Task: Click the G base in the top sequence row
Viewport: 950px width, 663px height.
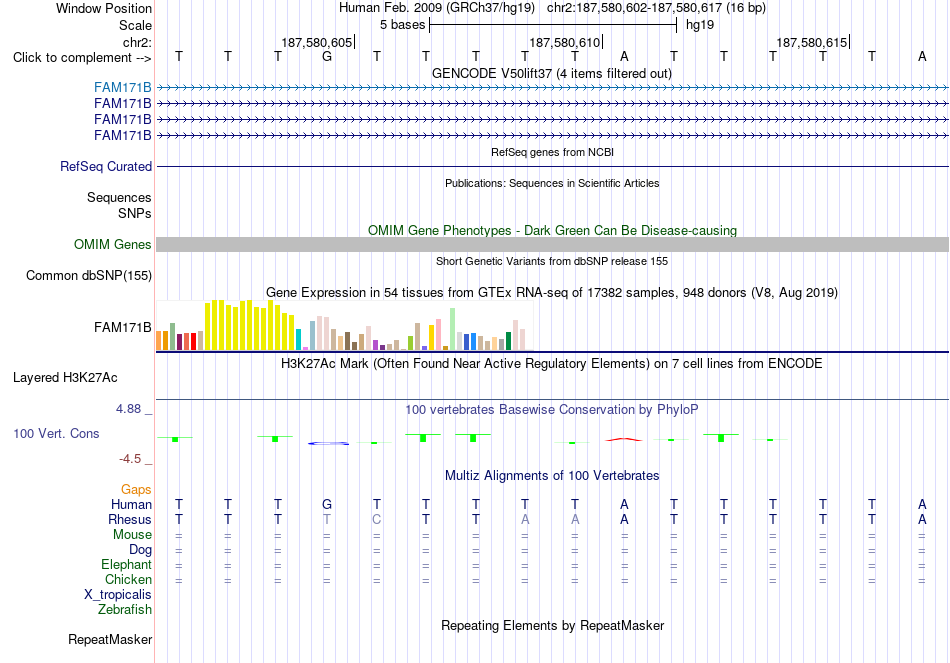Action: click(x=327, y=56)
